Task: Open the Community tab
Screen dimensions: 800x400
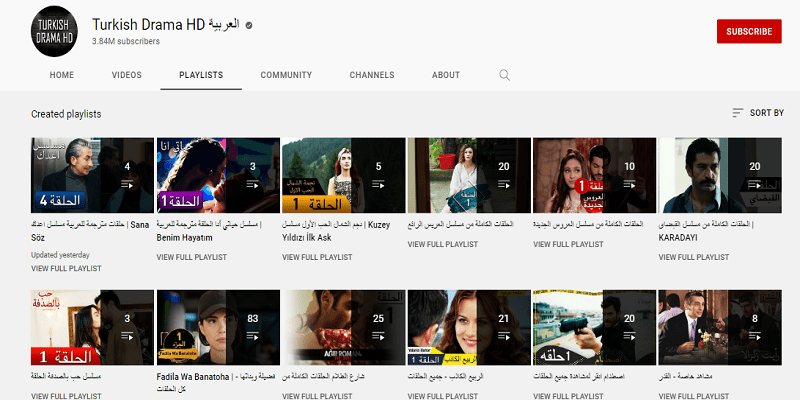Action: click(x=286, y=75)
